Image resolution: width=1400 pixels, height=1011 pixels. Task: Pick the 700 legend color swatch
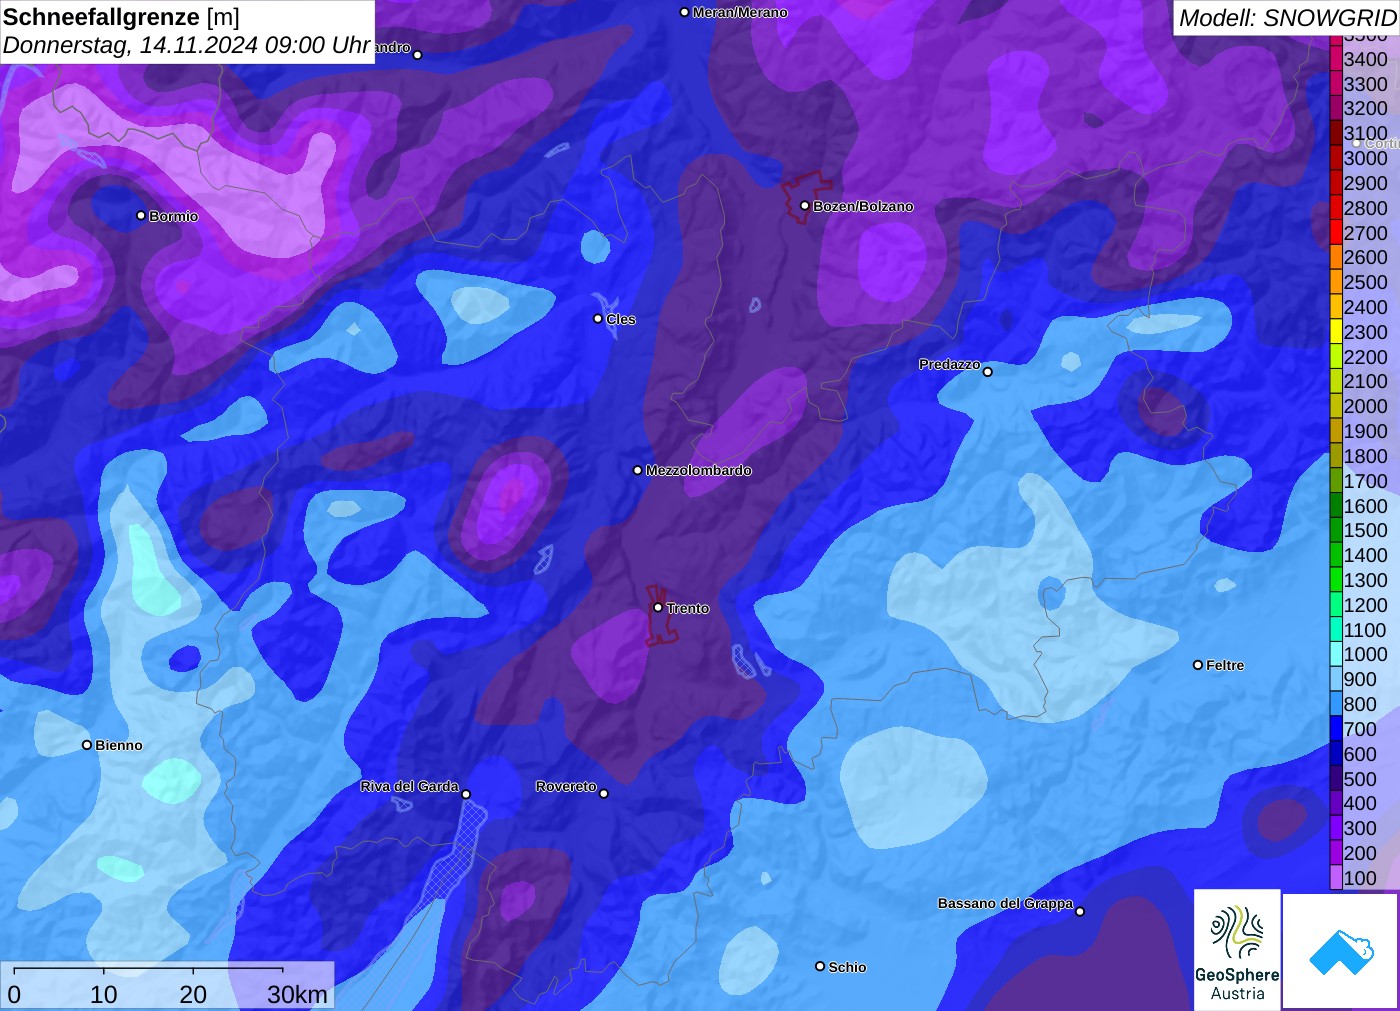tap(1336, 729)
